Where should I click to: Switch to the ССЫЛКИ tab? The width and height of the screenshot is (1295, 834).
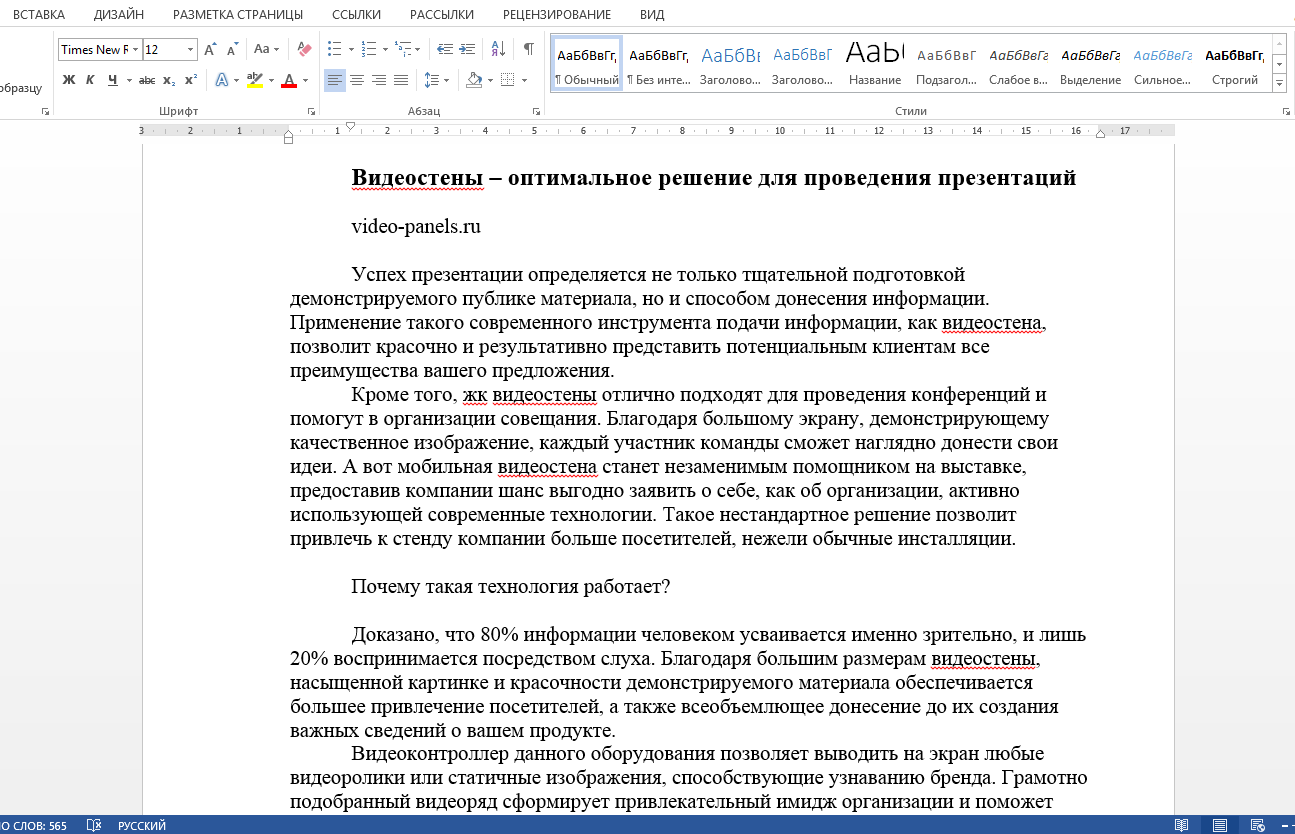tap(357, 15)
